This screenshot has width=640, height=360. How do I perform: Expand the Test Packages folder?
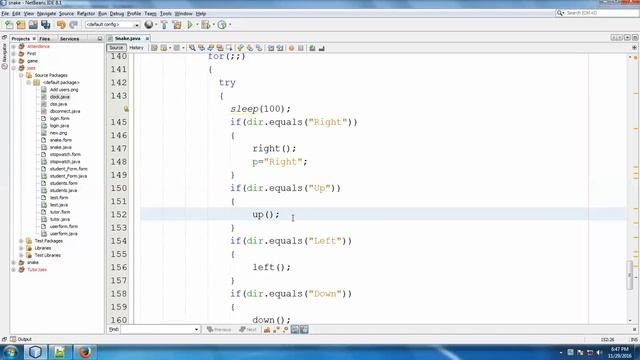point(21,241)
